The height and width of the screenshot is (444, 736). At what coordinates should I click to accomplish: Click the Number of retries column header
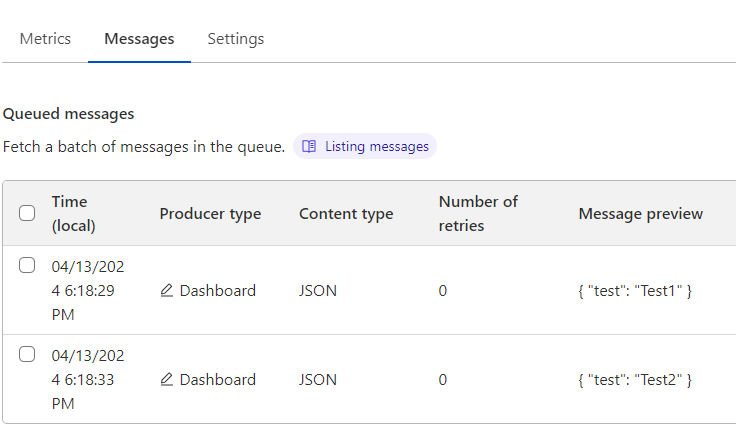click(478, 214)
